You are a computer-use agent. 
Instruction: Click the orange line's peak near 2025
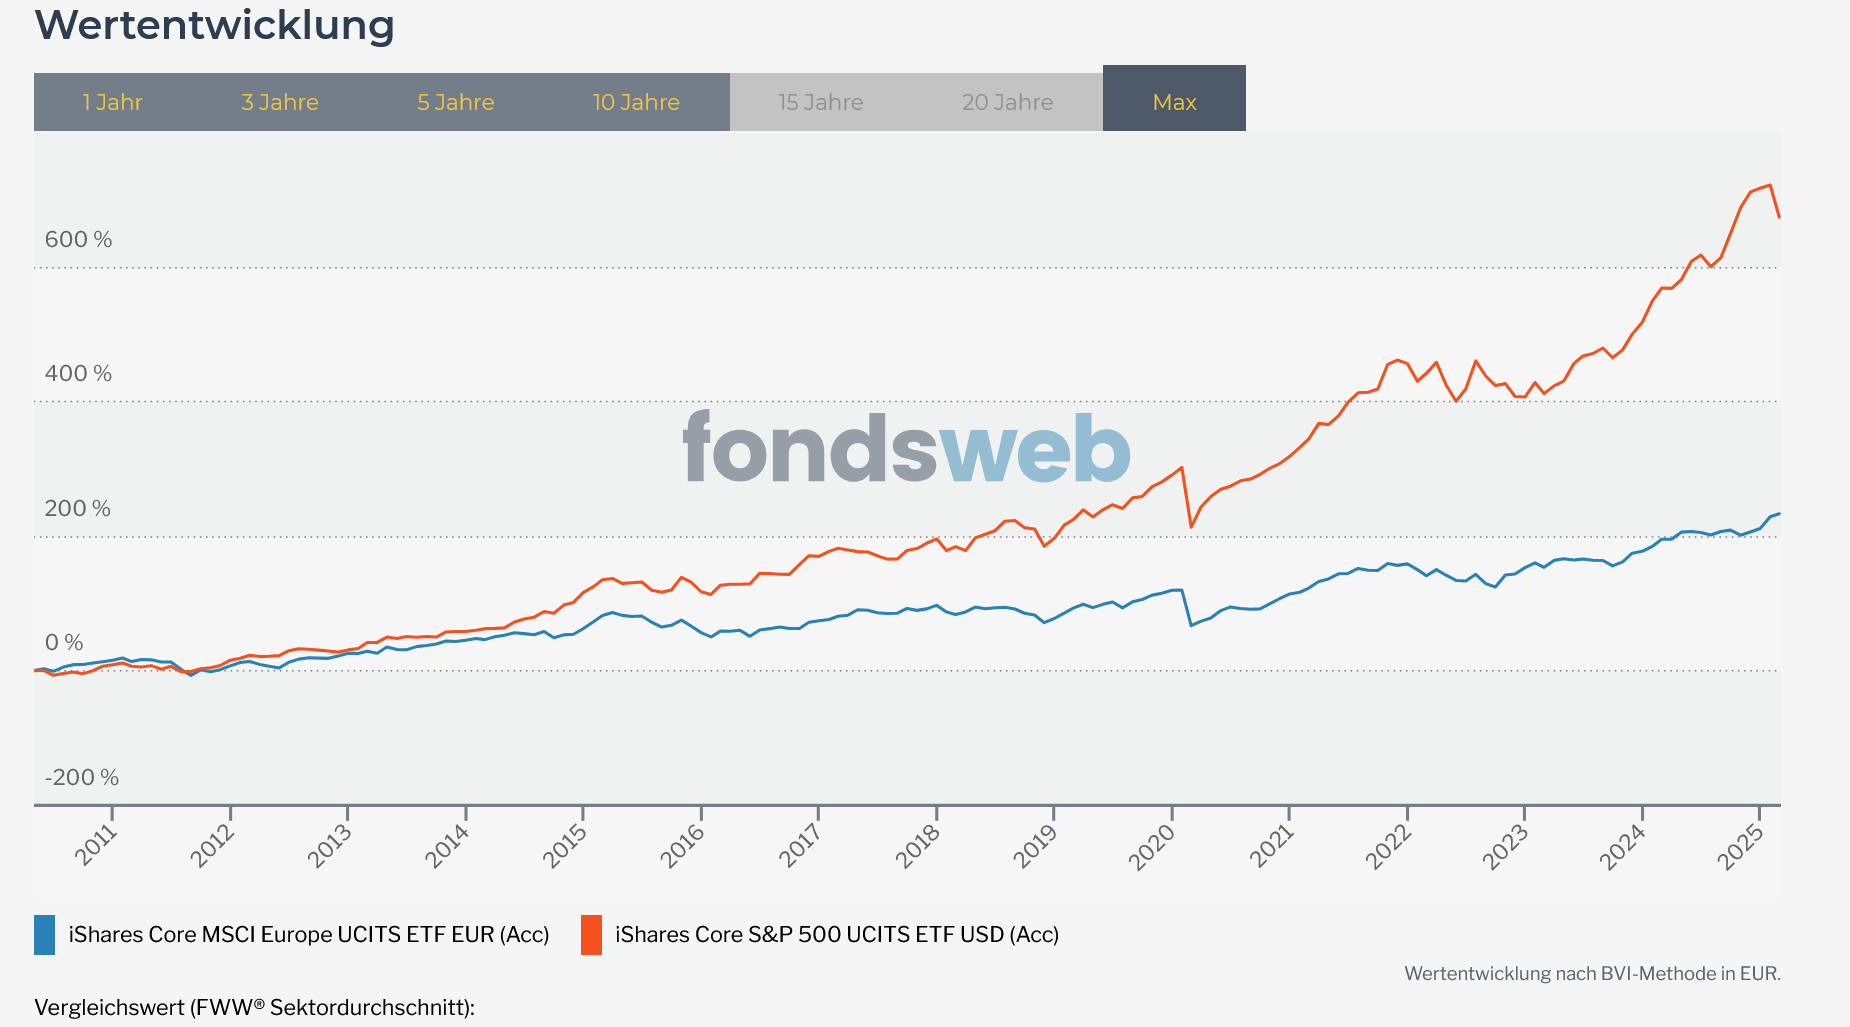tap(1769, 185)
